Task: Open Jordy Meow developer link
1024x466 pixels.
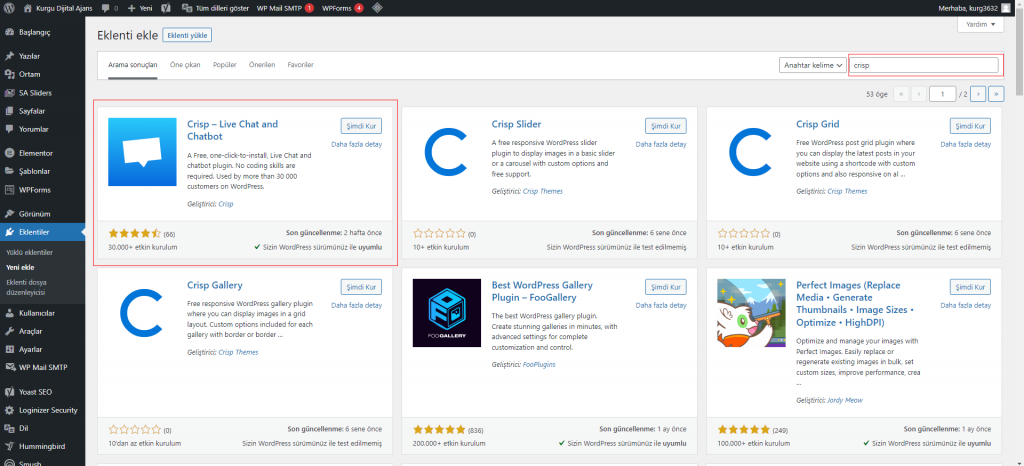Action: point(845,399)
